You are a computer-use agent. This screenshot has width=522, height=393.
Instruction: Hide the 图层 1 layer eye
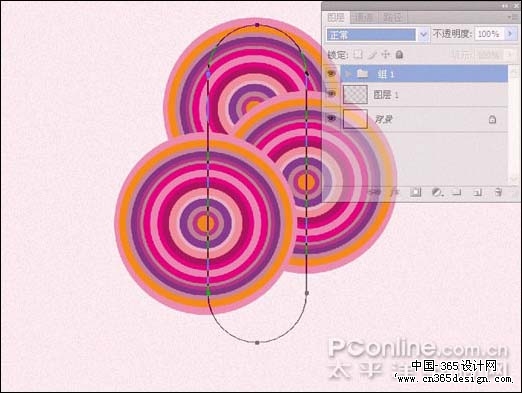point(331,95)
